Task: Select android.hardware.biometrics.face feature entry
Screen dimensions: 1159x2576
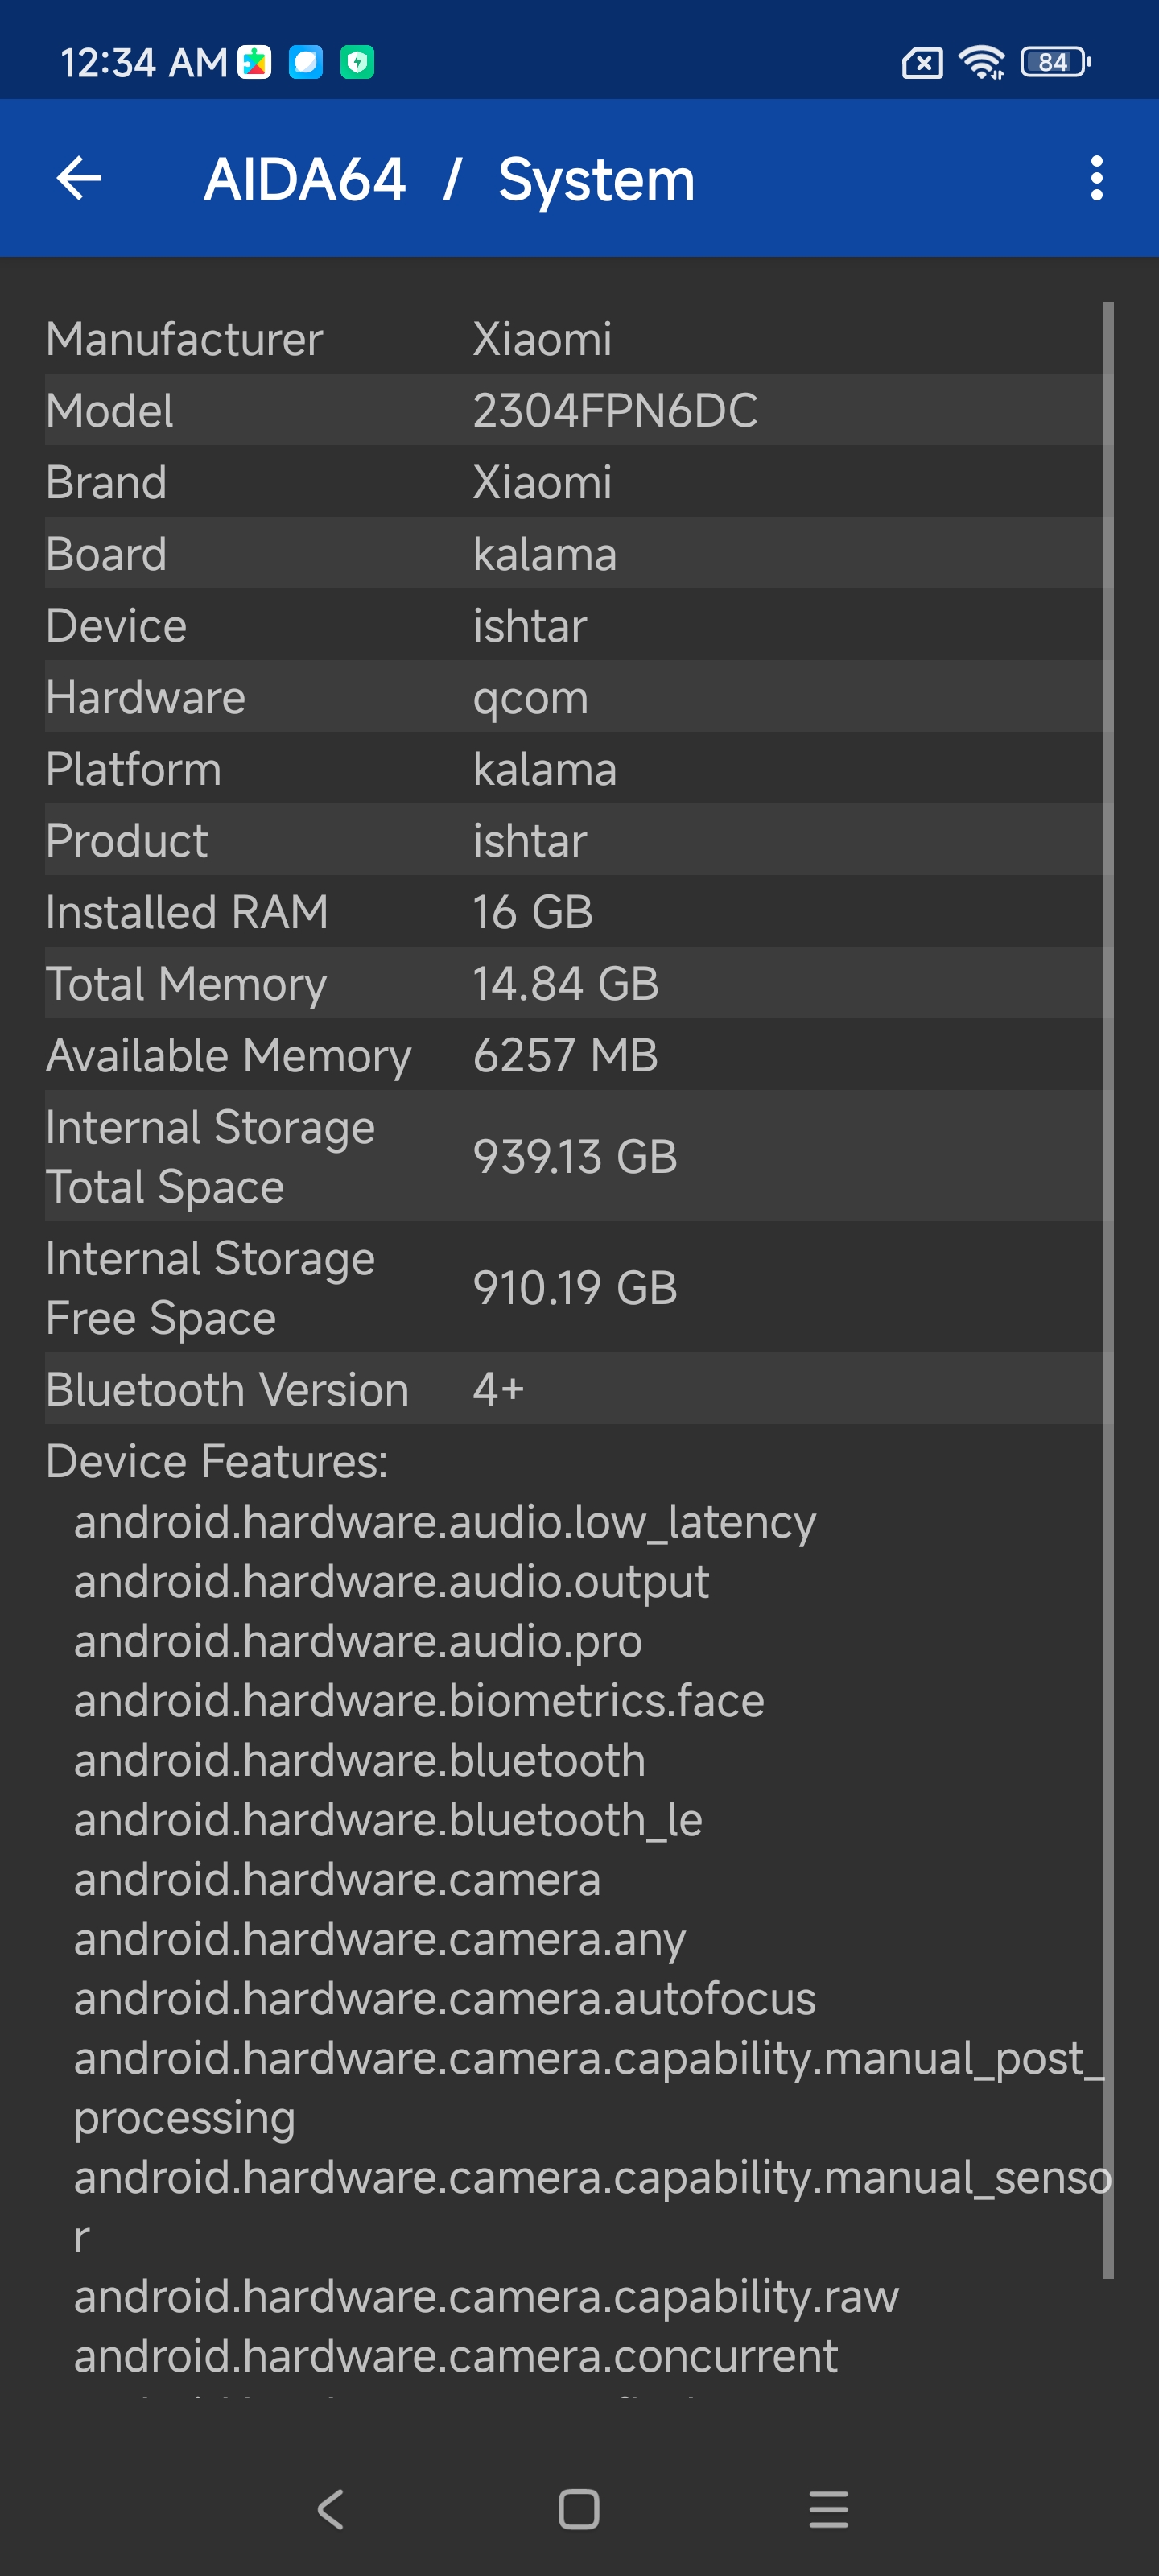Action: click(419, 1701)
